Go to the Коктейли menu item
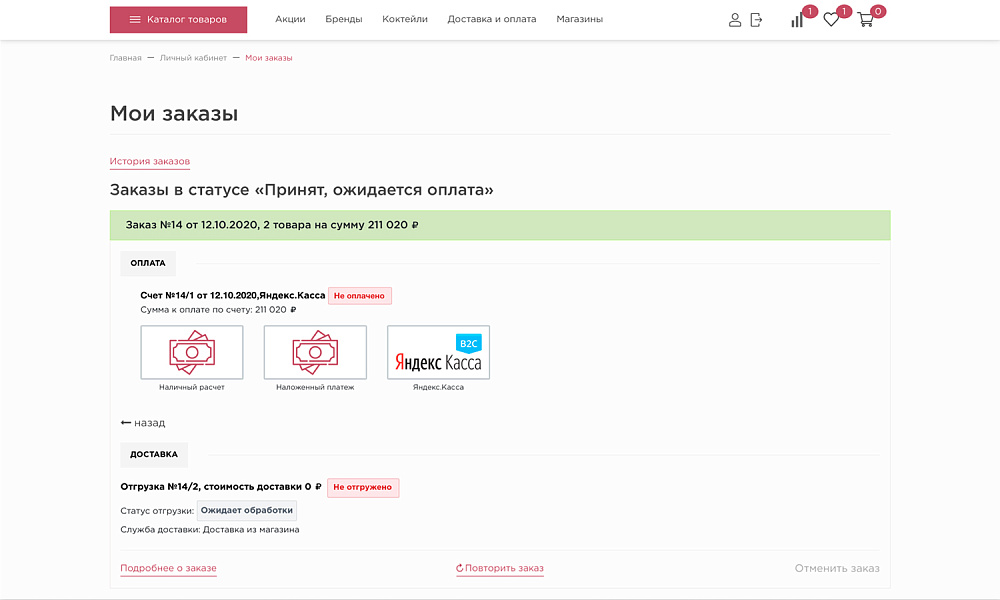The image size is (1000, 600). coord(404,18)
